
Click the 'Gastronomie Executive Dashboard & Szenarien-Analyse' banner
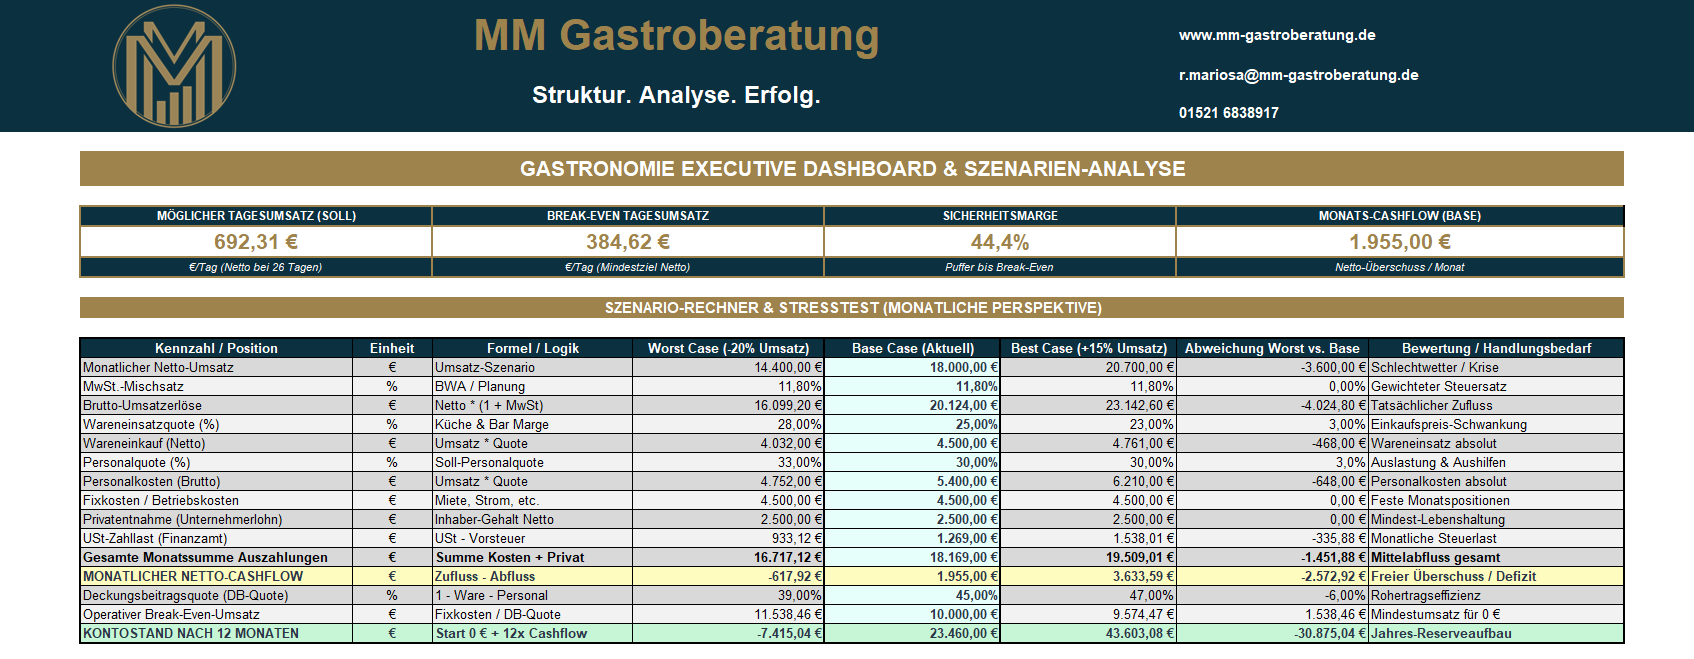click(852, 169)
